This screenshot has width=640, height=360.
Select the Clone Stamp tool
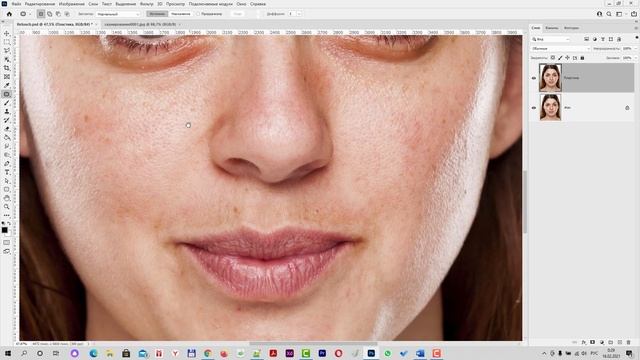tap(7, 111)
